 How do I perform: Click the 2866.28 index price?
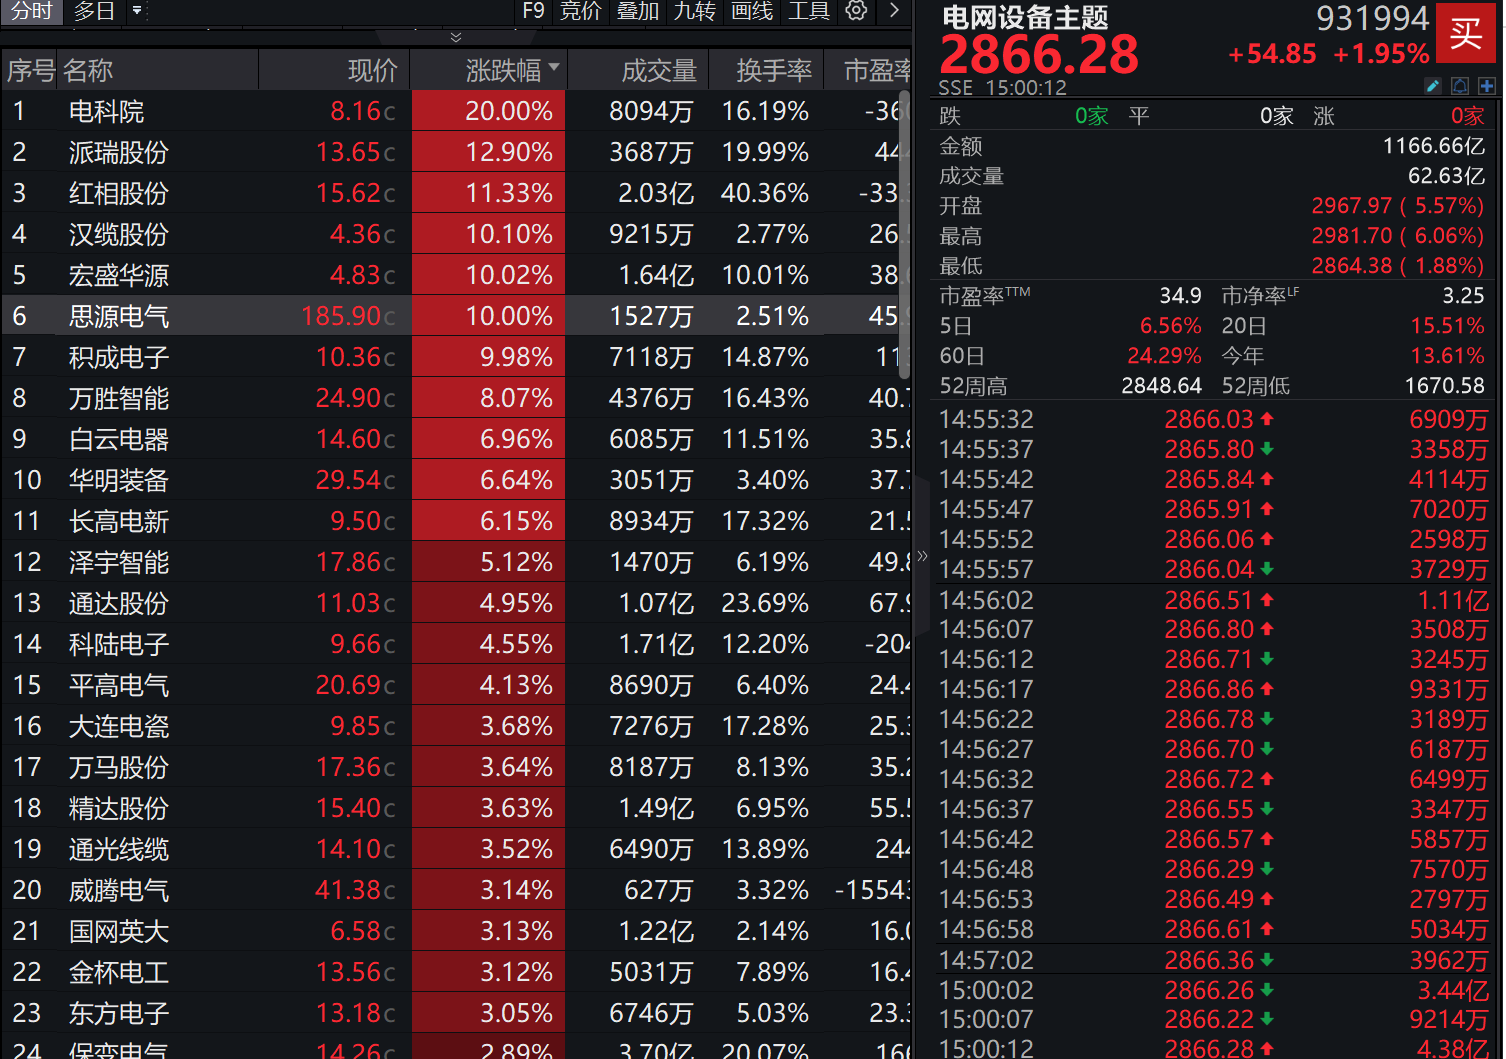pos(1039,54)
